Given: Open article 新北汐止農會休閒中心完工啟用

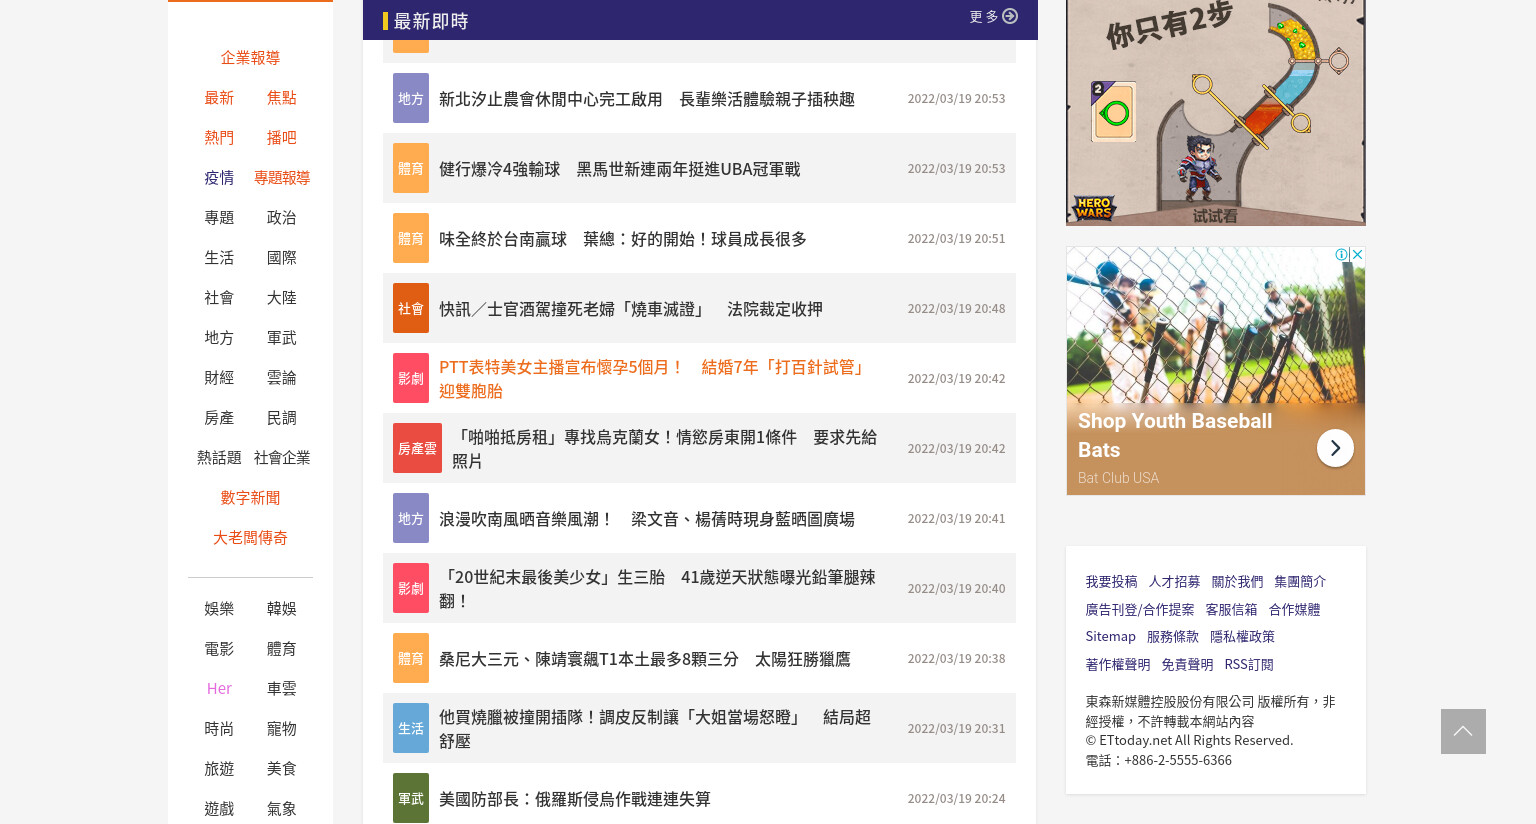Looking at the screenshot, I should pyautogui.click(x=647, y=99).
